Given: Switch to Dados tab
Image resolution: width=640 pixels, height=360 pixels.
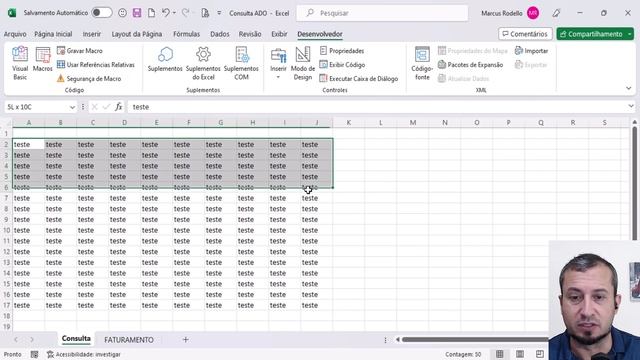Looking at the screenshot, I should coord(220,34).
